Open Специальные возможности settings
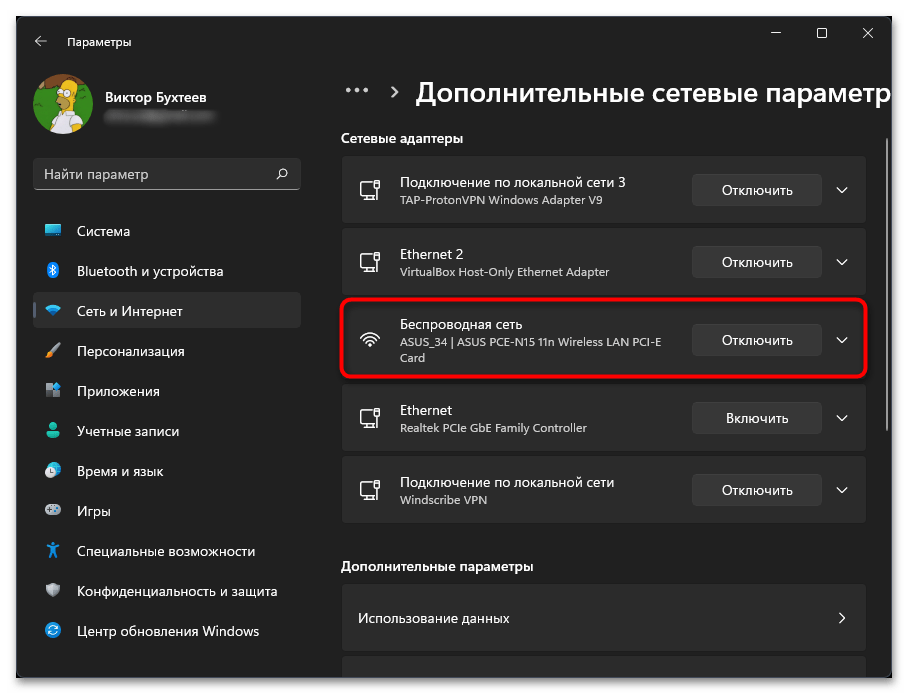This screenshot has width=908, height=694. pyautogui.click(x=167, y=550)
